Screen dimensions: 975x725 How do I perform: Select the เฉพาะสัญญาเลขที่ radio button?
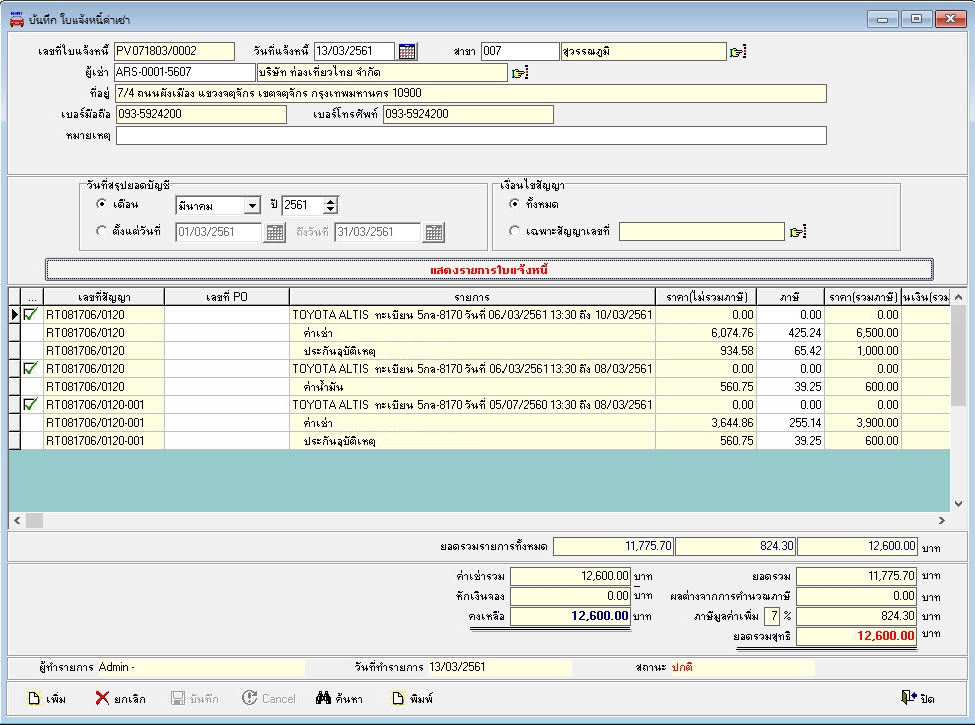click(x=514, y=231)
